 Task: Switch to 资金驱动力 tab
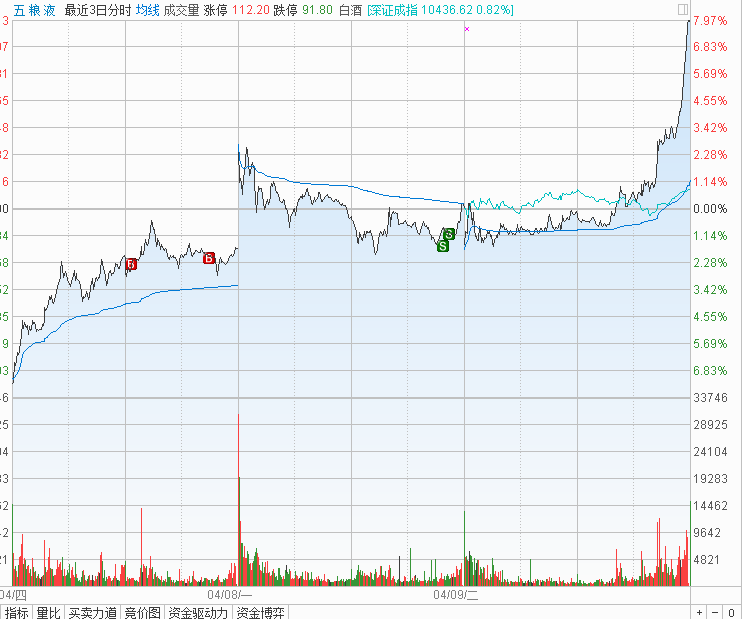(198, 612)
